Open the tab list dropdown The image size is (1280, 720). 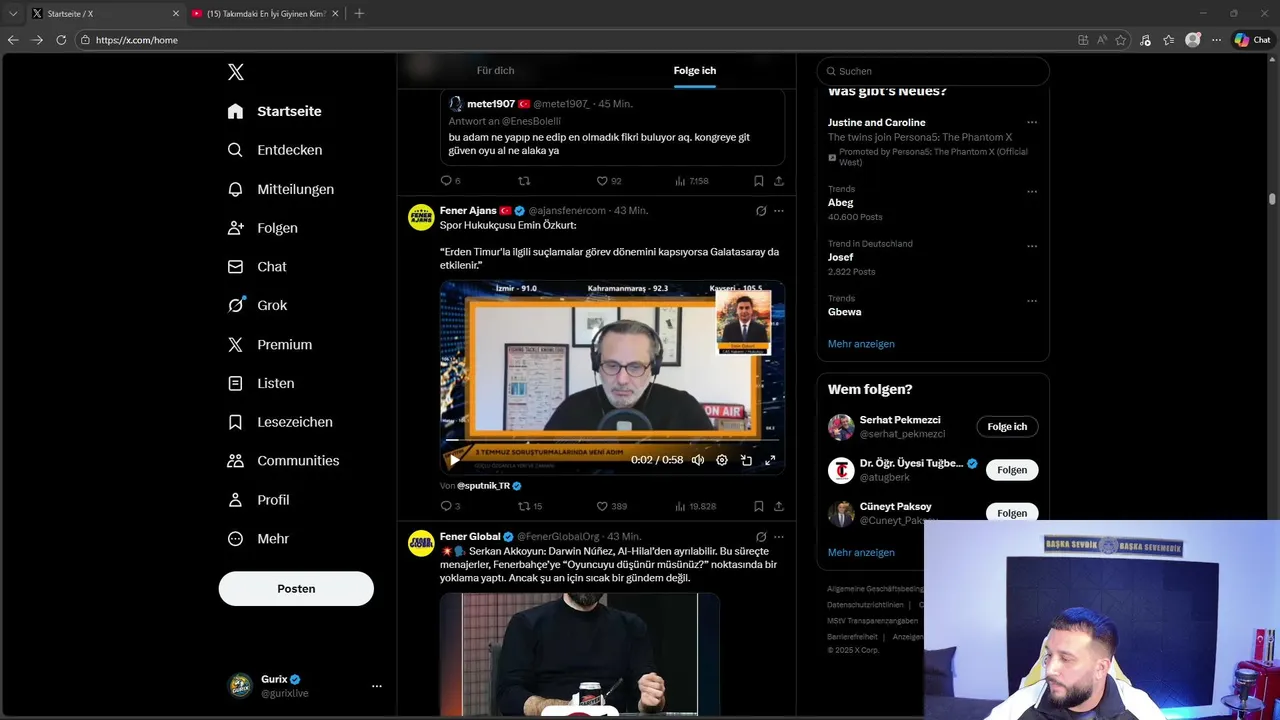tap(13, 13)
